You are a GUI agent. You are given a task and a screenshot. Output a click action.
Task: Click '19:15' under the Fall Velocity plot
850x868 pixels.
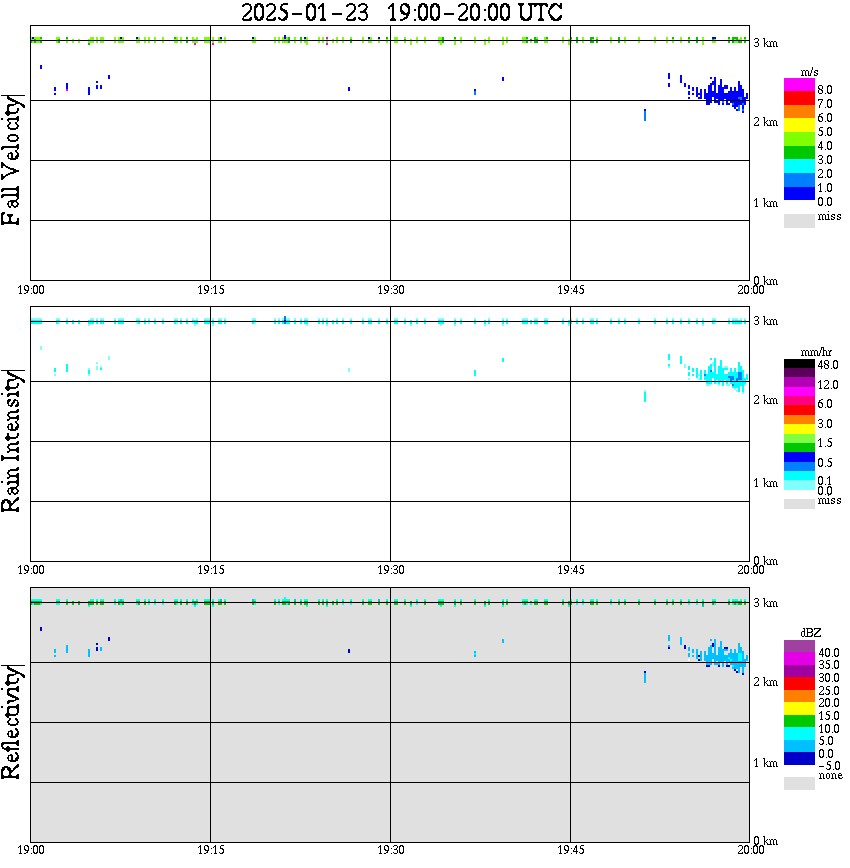click(211, 290)
